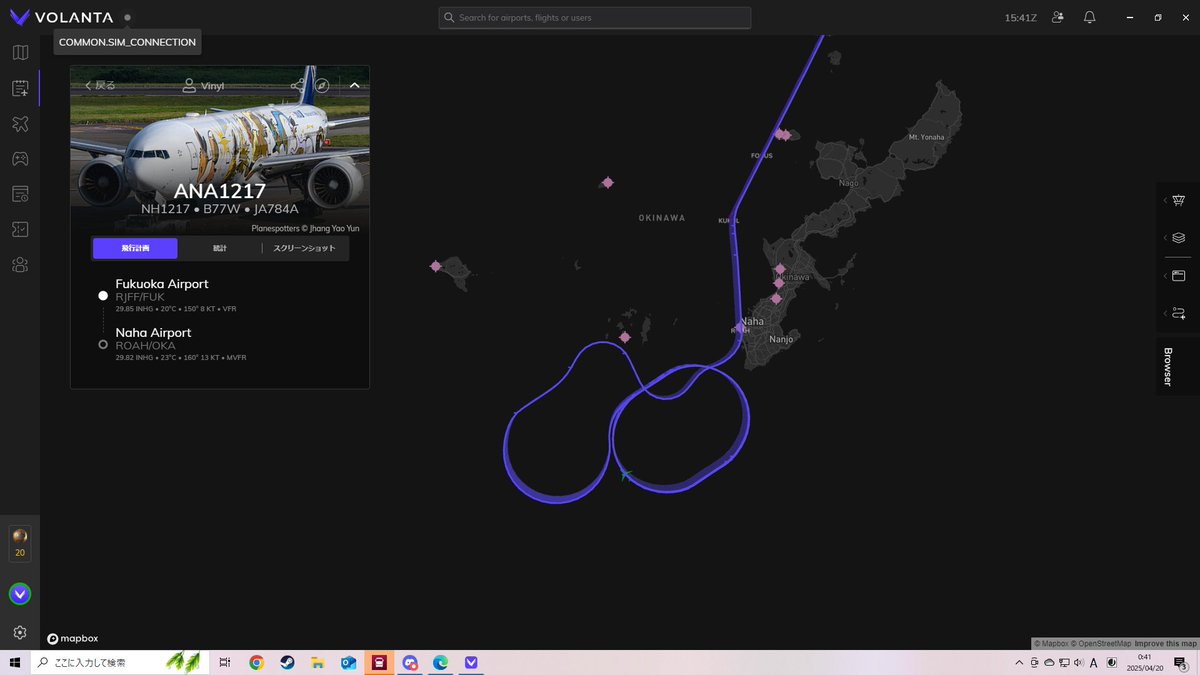Go back with the 戻る button

[100, 86]
